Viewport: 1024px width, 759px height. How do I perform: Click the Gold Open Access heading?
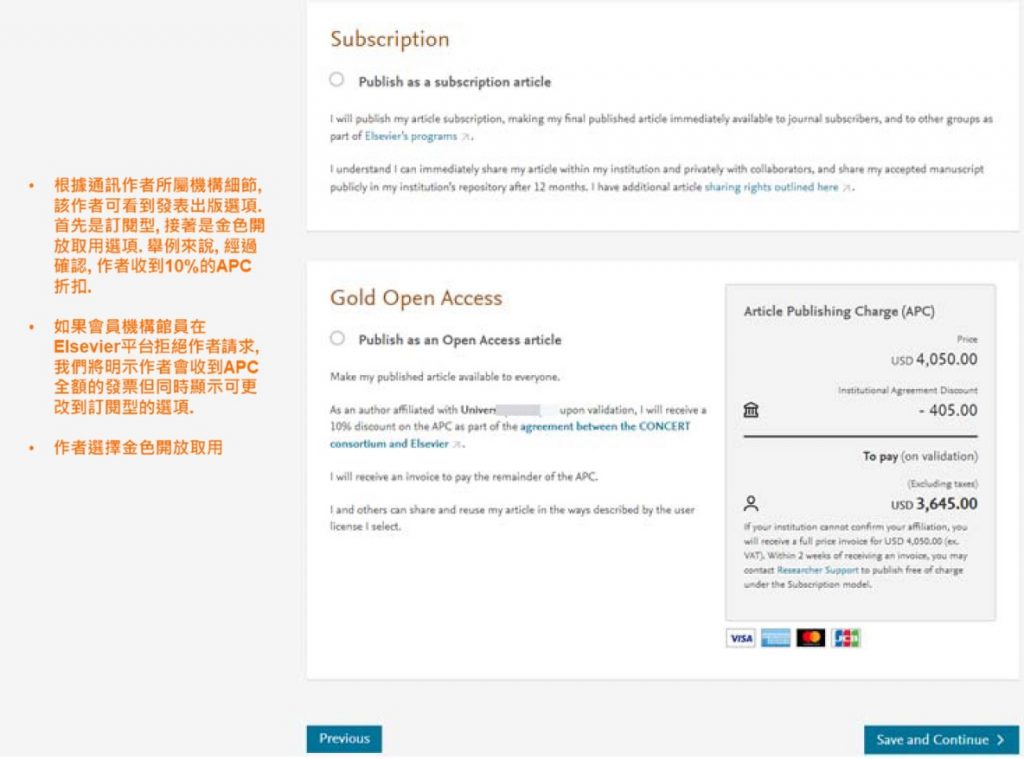pyautogui.click(x=416, y=298)
